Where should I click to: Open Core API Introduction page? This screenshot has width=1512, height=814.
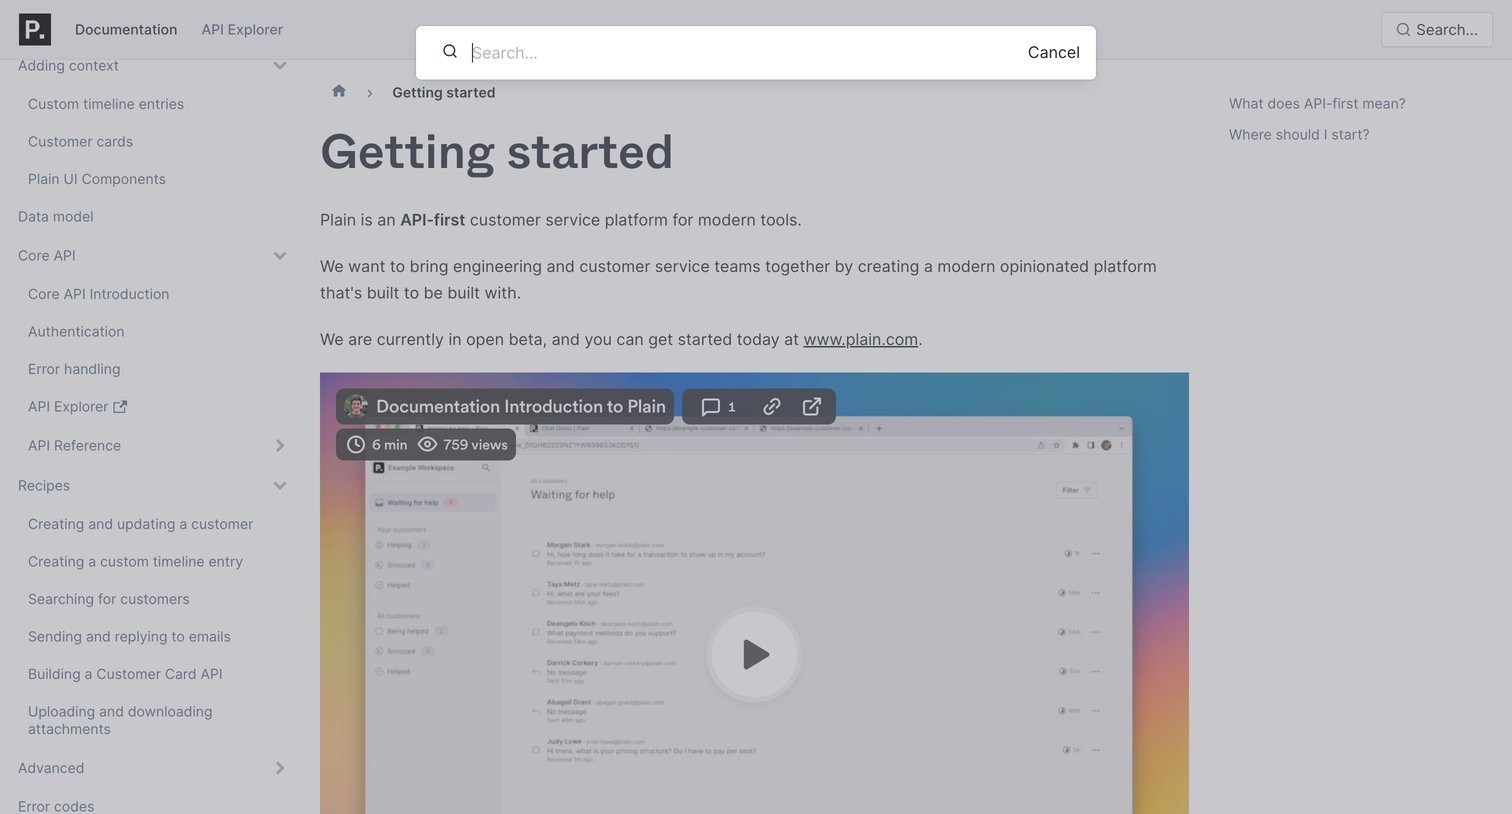coord(99,294)
